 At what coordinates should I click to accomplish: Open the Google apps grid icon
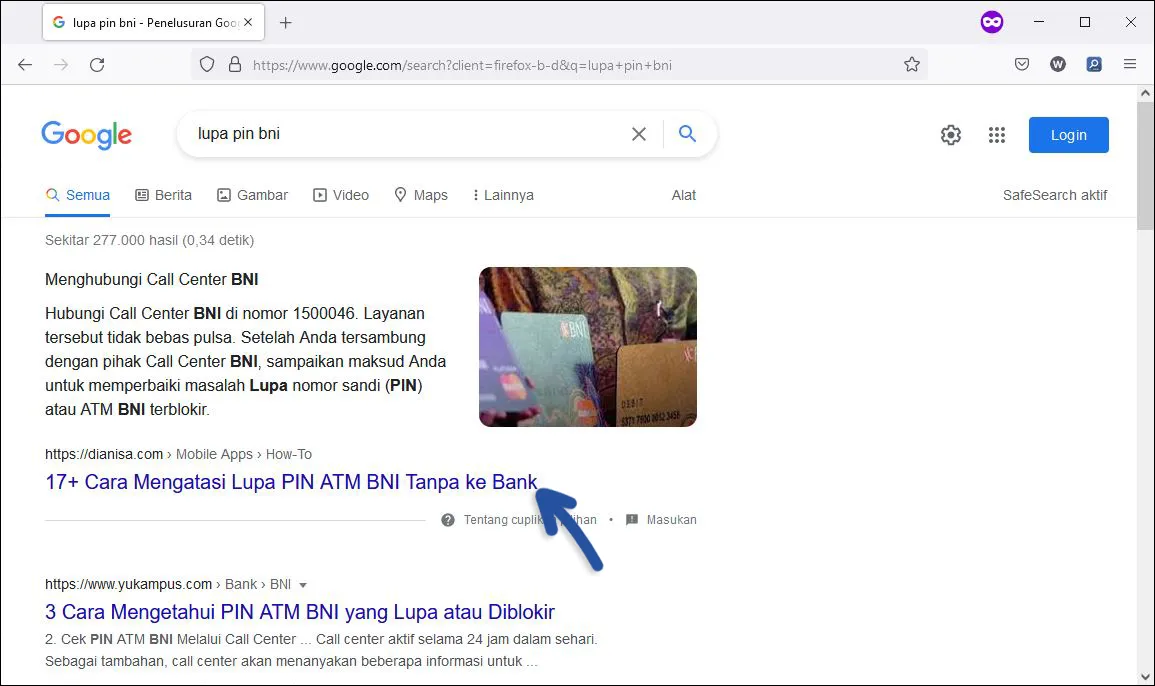pos(997,135)
